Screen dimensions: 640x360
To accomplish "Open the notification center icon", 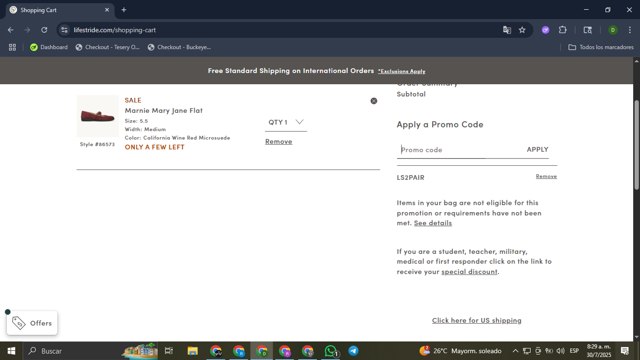I will click(624, 351).
